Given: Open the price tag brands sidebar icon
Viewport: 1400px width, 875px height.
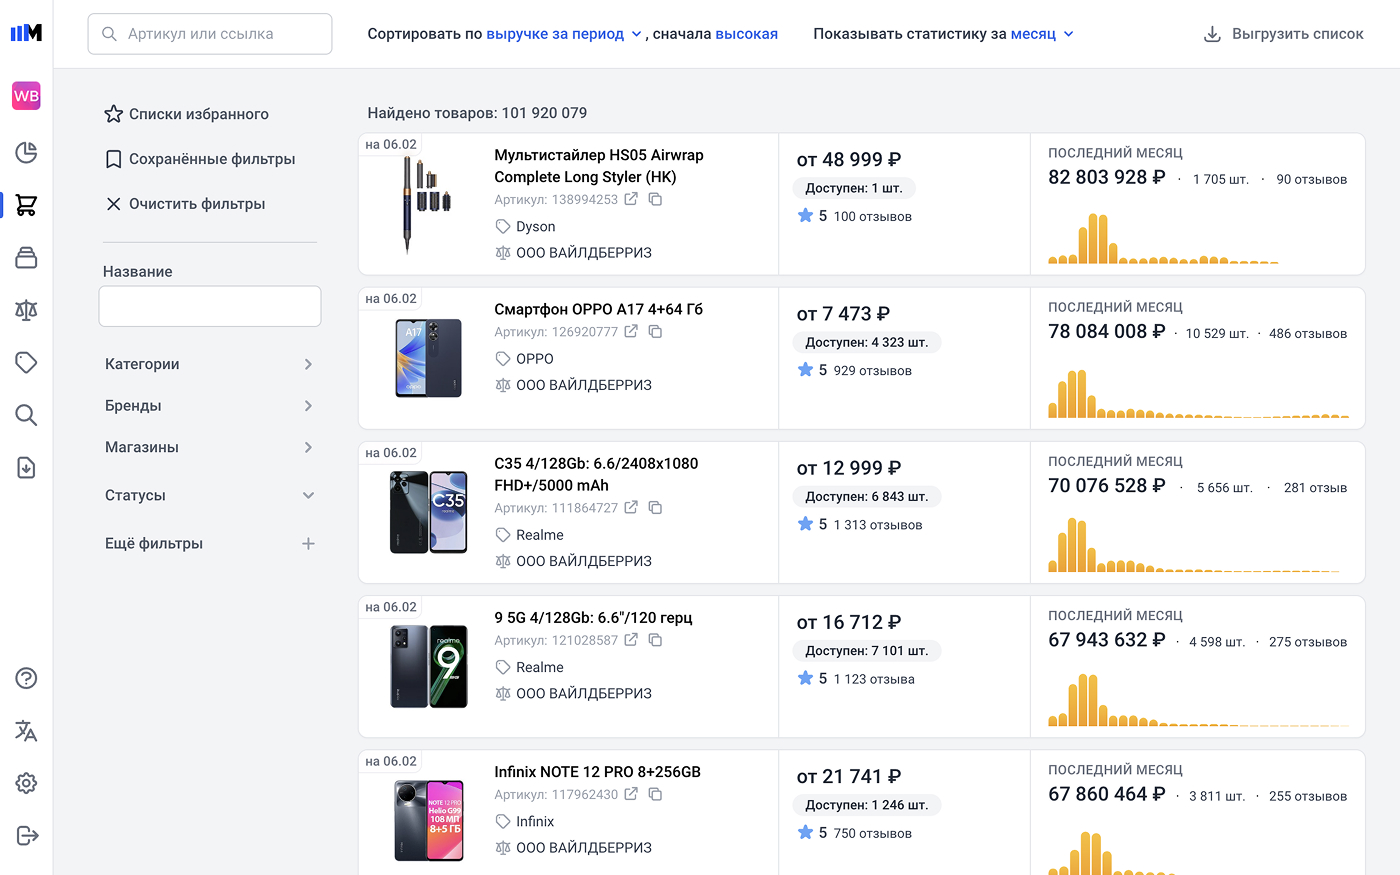Looking at the screenshot, I should tap(26, 362).
